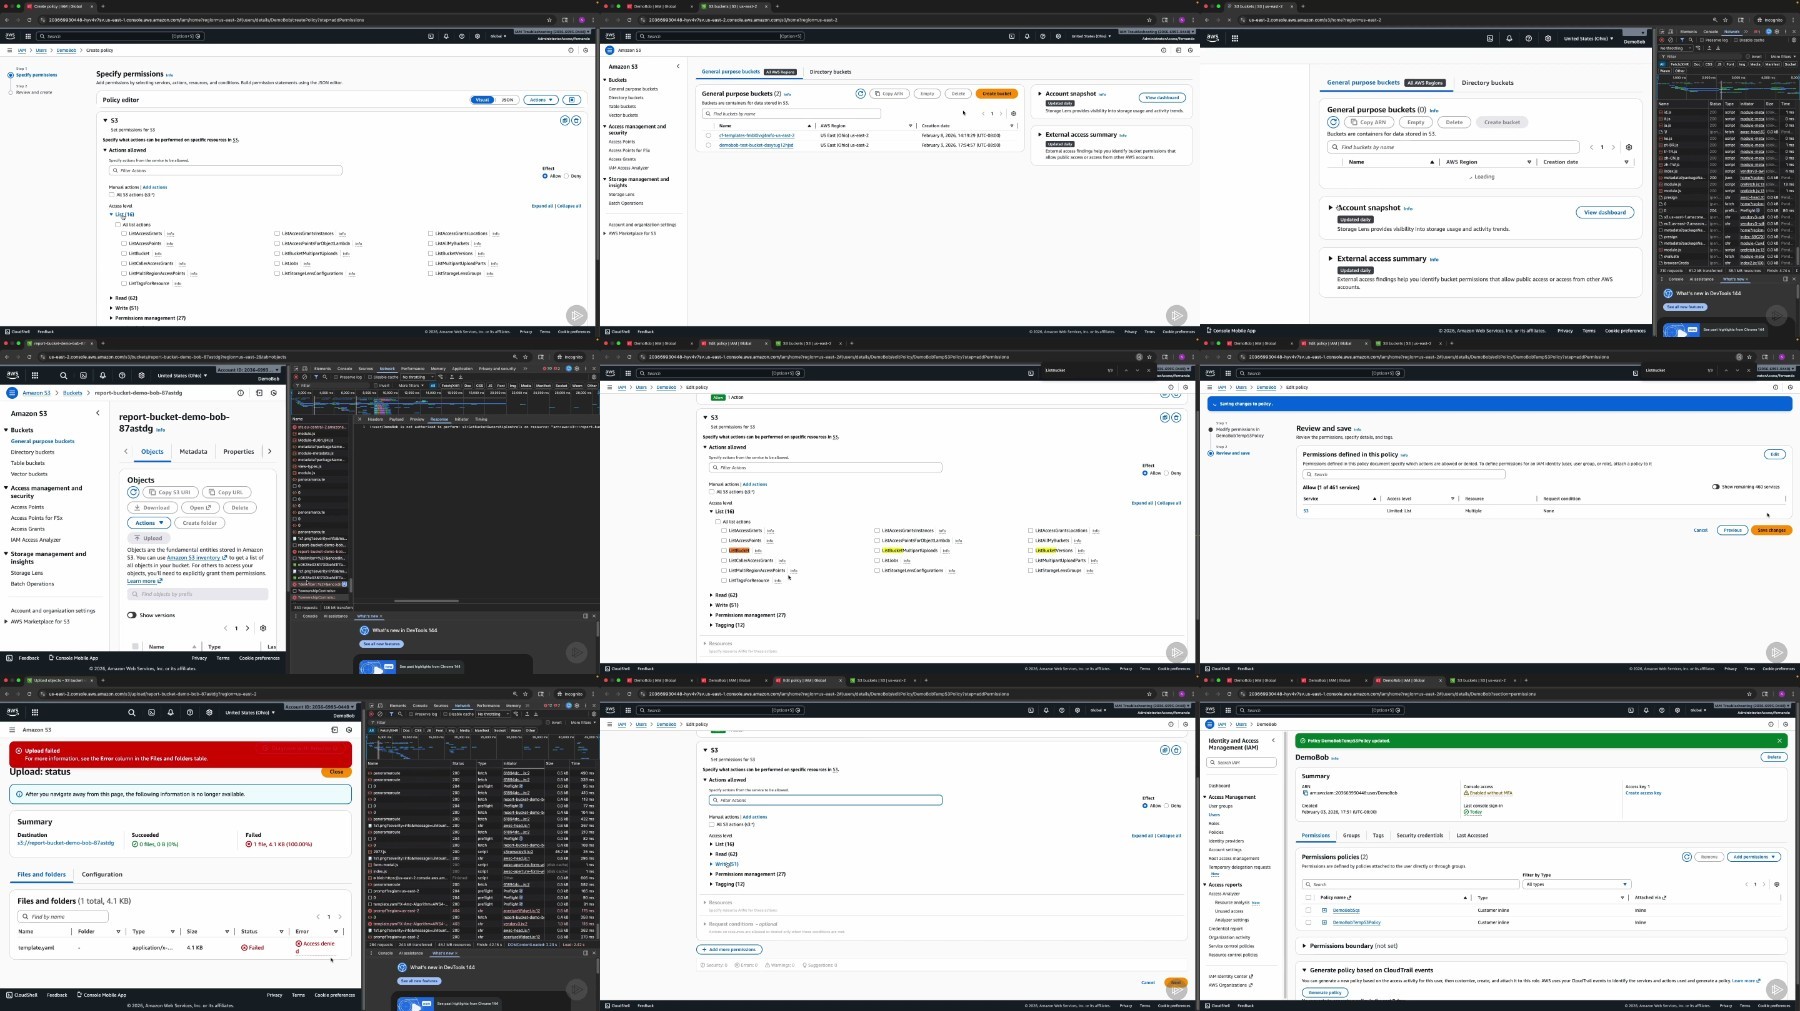Copy the ARN using the icon on DemoBob page
Viewport: 1800px width, 1011px height.
tap(1306, 793)
